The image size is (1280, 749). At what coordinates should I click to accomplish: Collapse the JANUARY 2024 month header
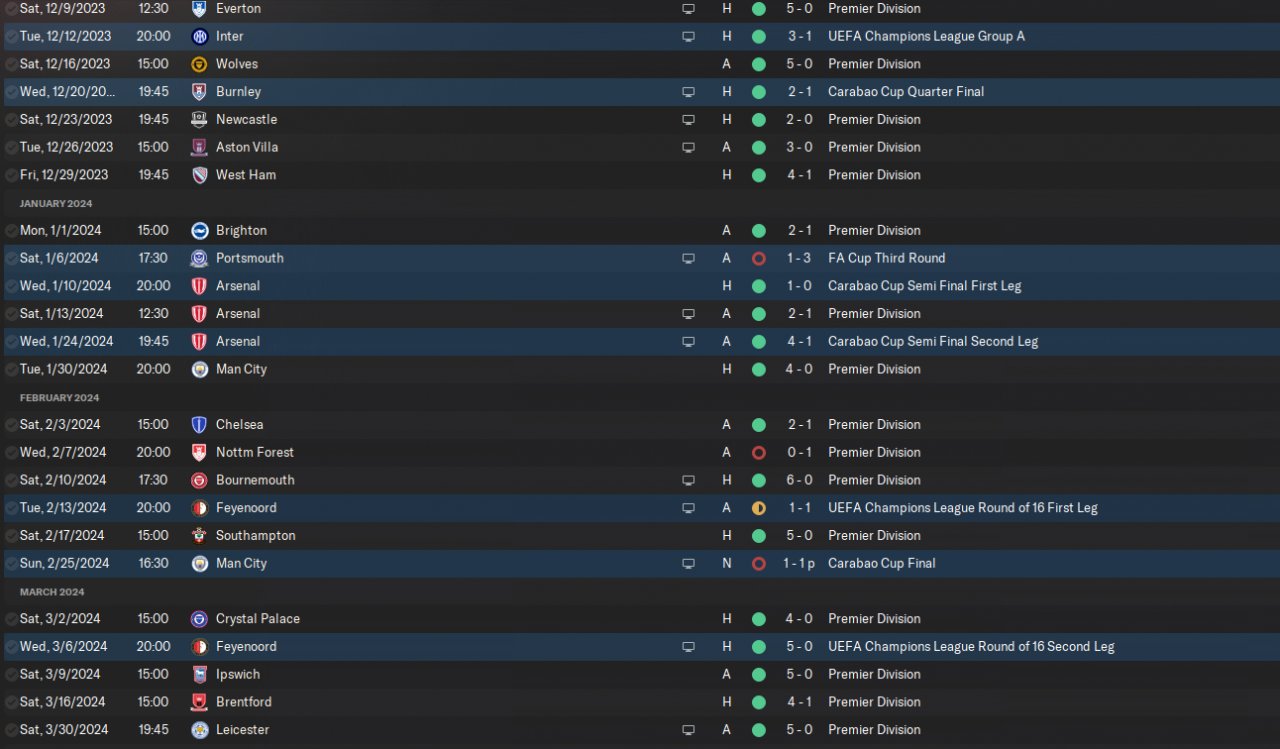point(56,203)
